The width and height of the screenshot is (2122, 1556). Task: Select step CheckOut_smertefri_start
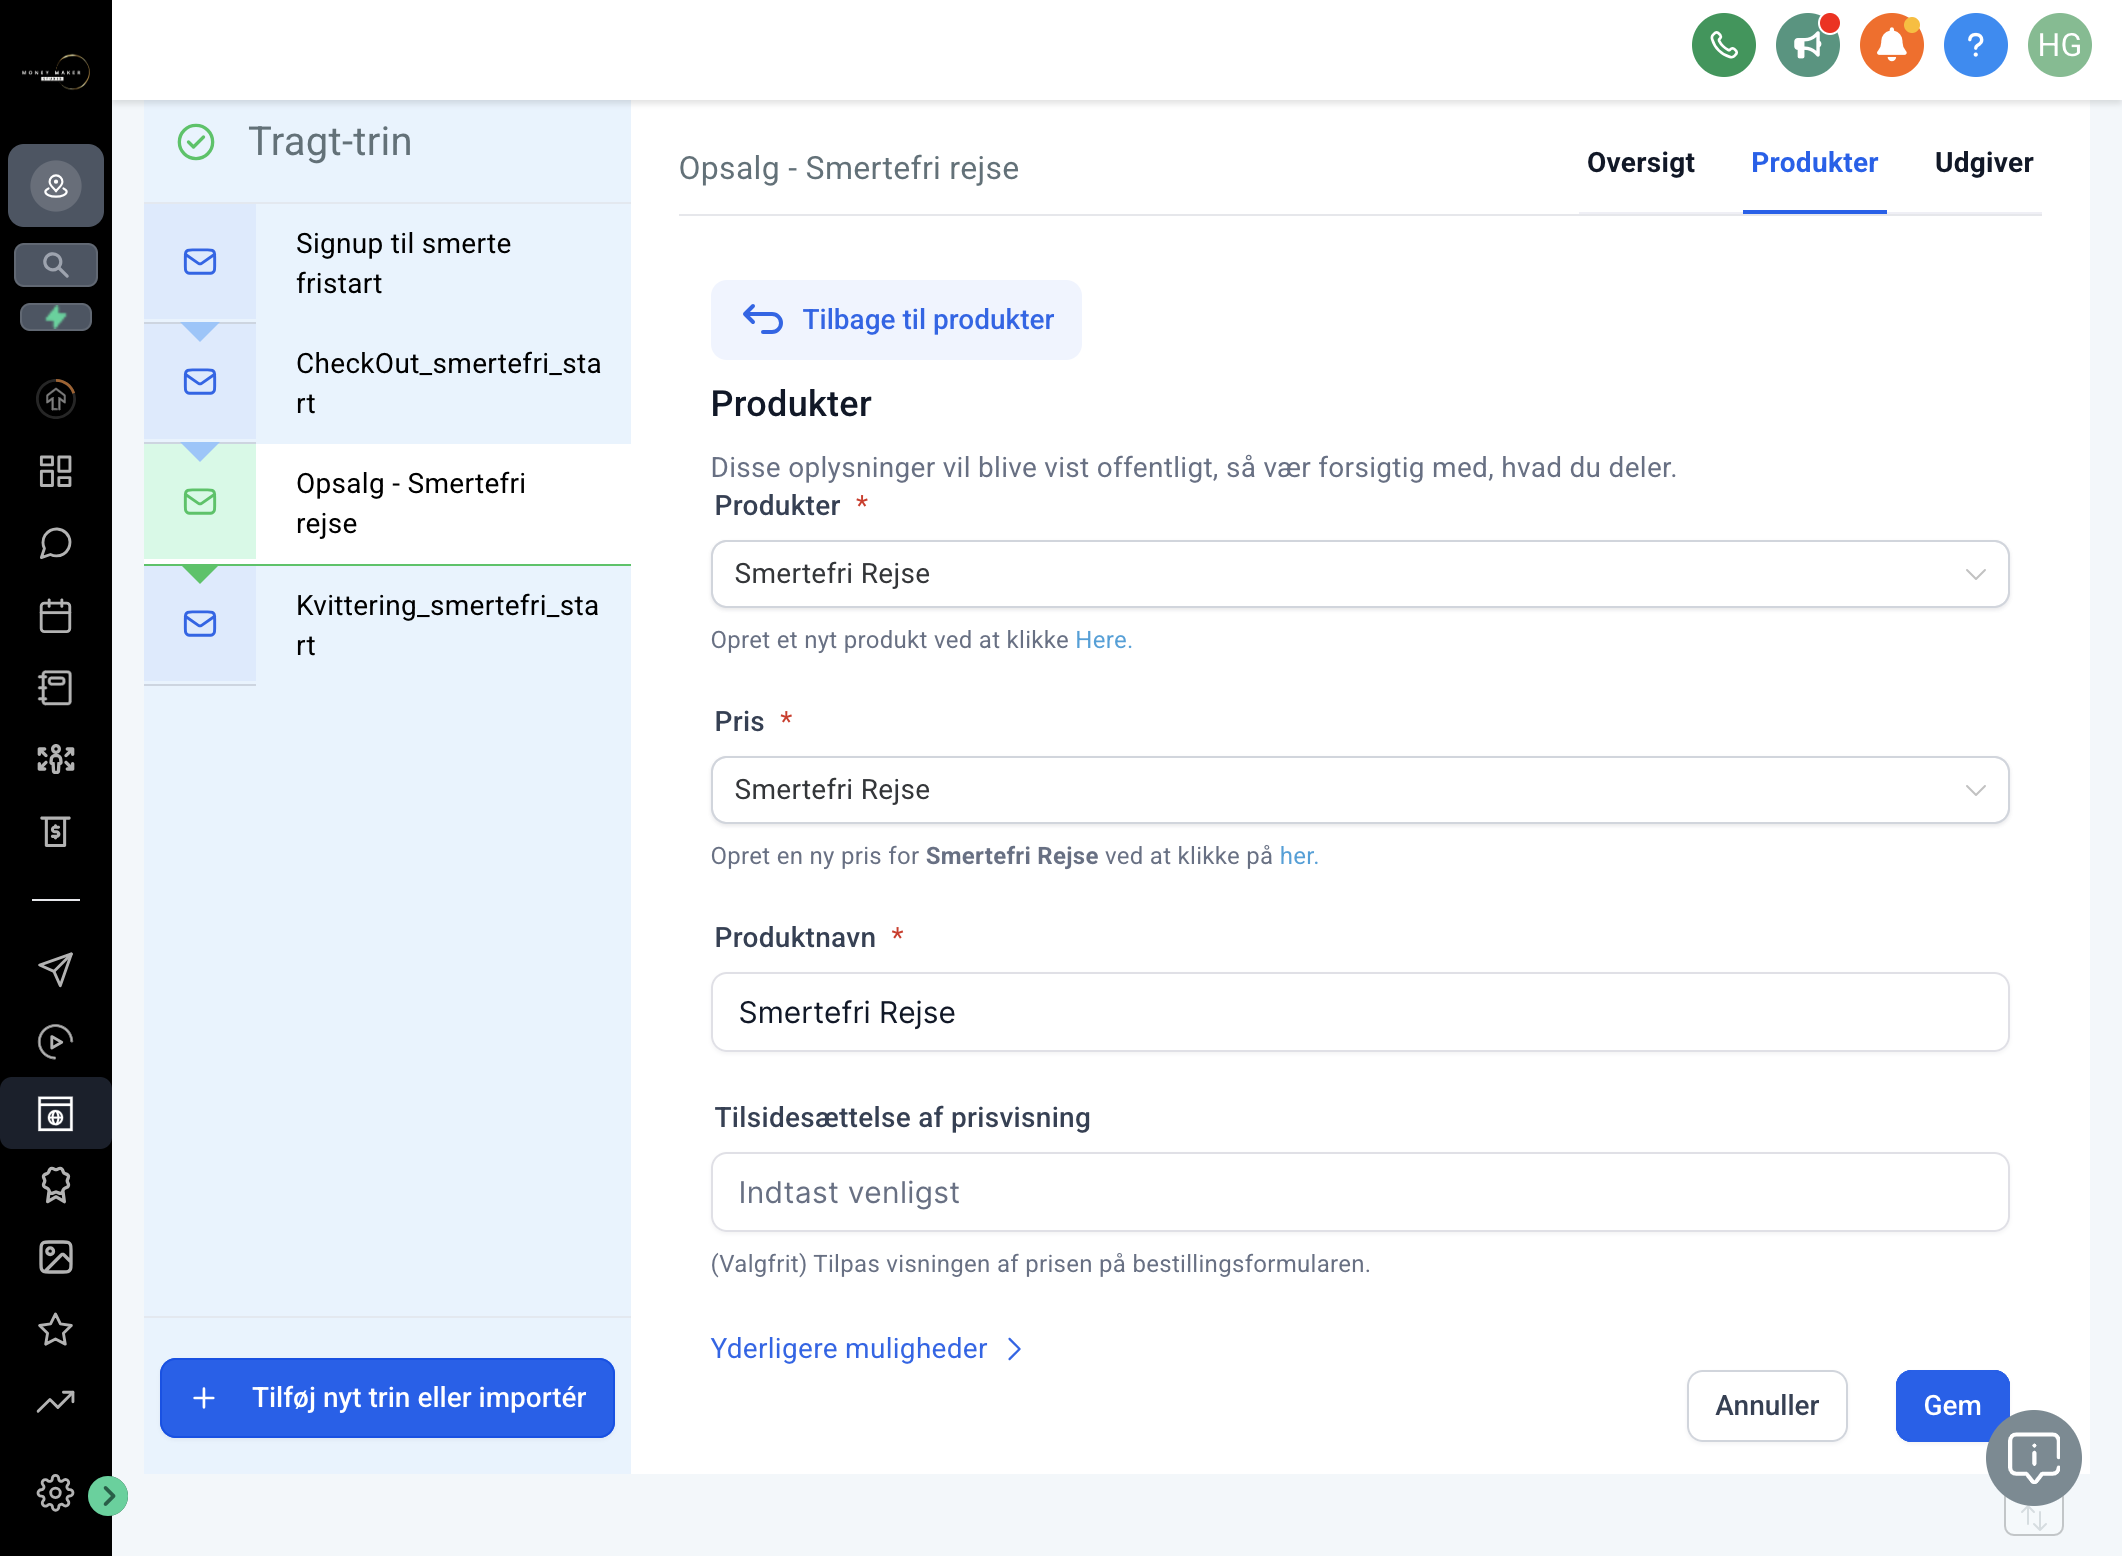pos(387,383)
